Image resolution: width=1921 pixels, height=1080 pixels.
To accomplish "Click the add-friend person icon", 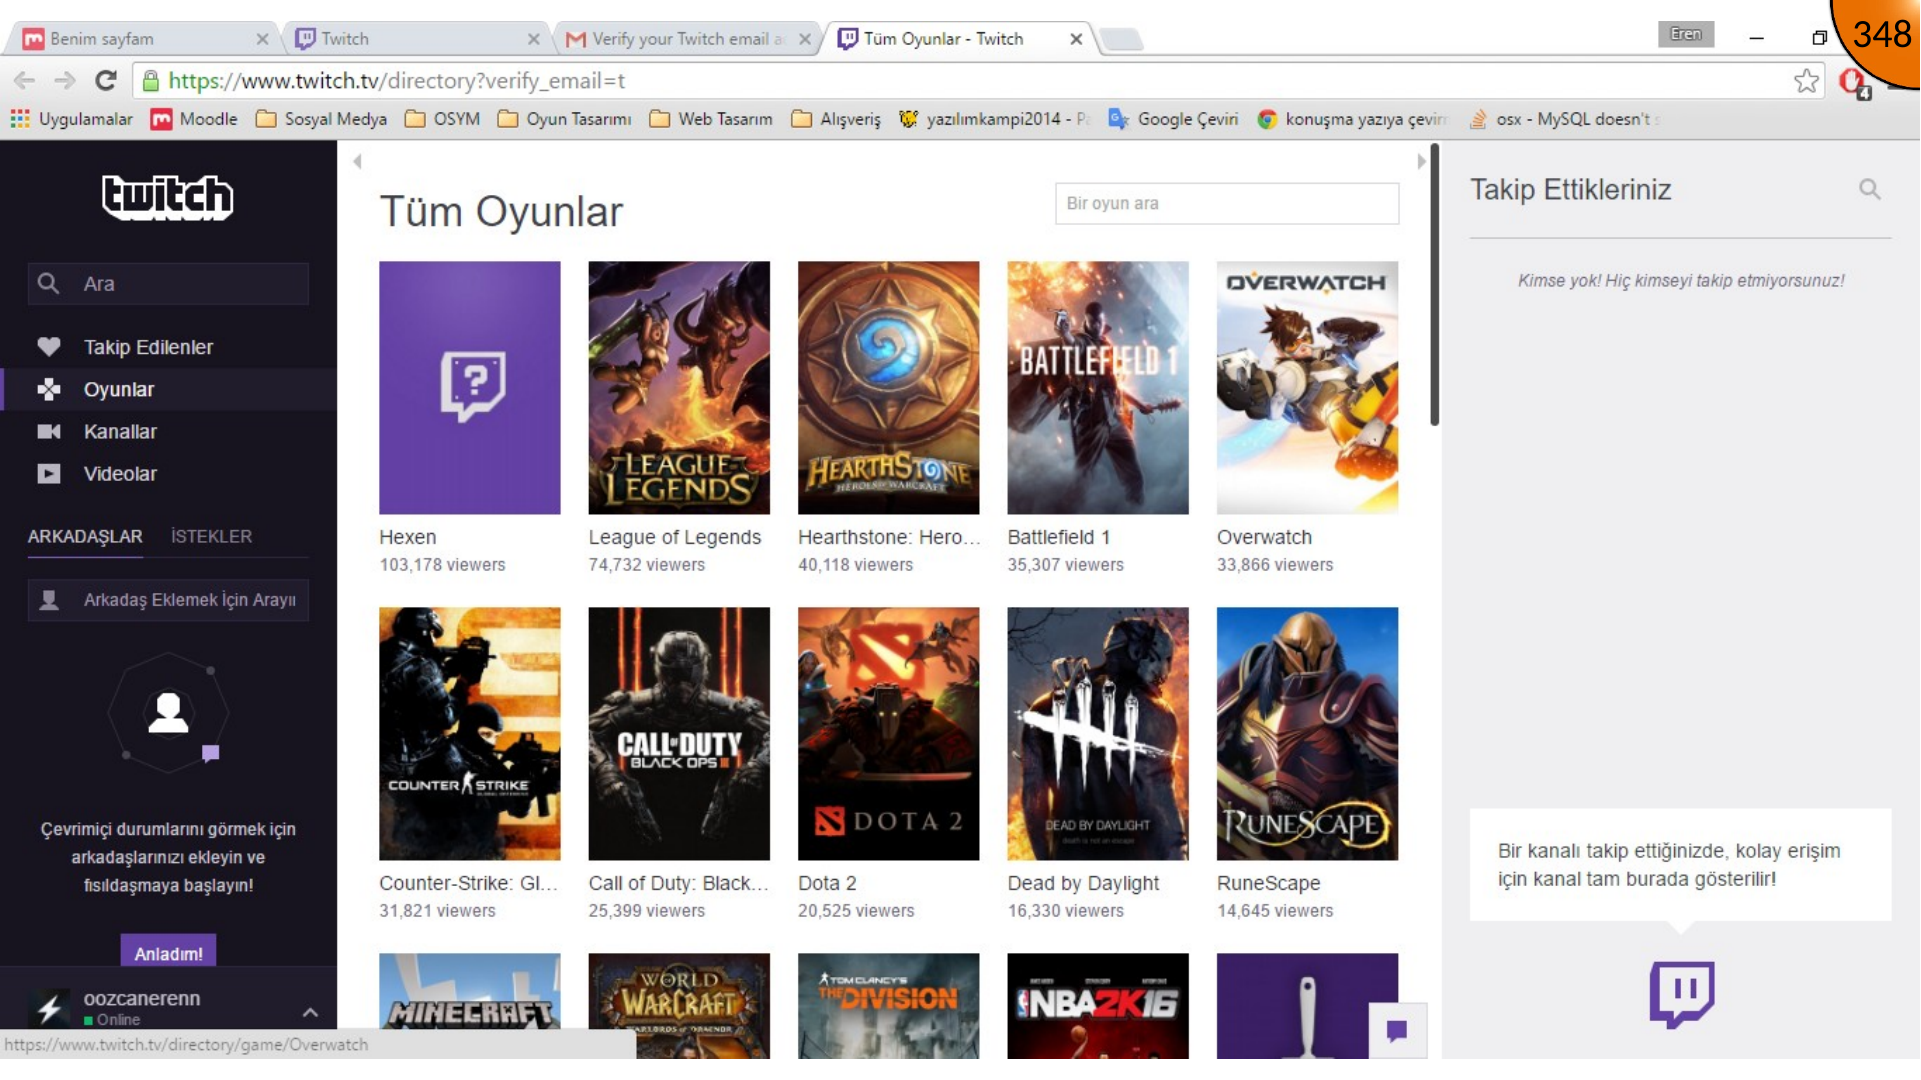I will (x=49, y=600).
